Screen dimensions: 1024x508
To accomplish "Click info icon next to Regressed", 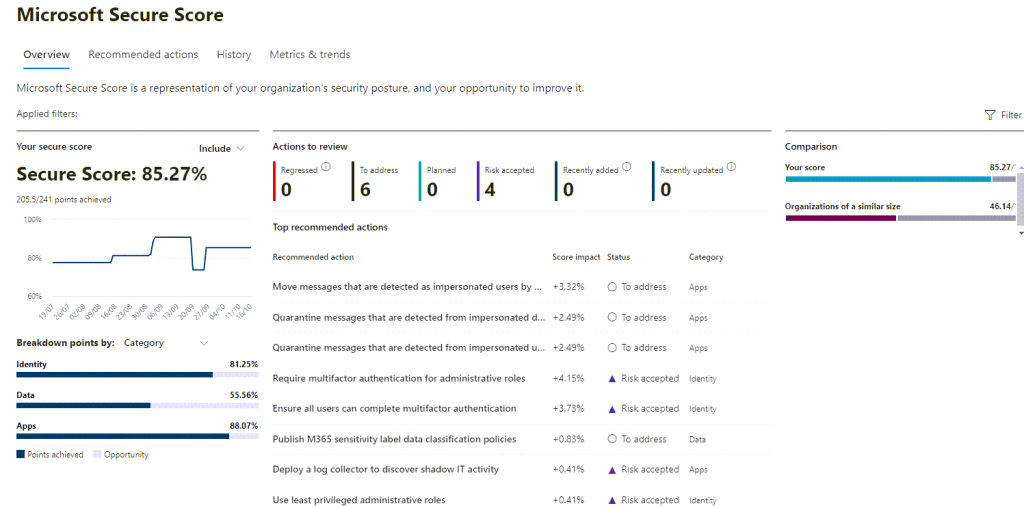I will 326,167.
